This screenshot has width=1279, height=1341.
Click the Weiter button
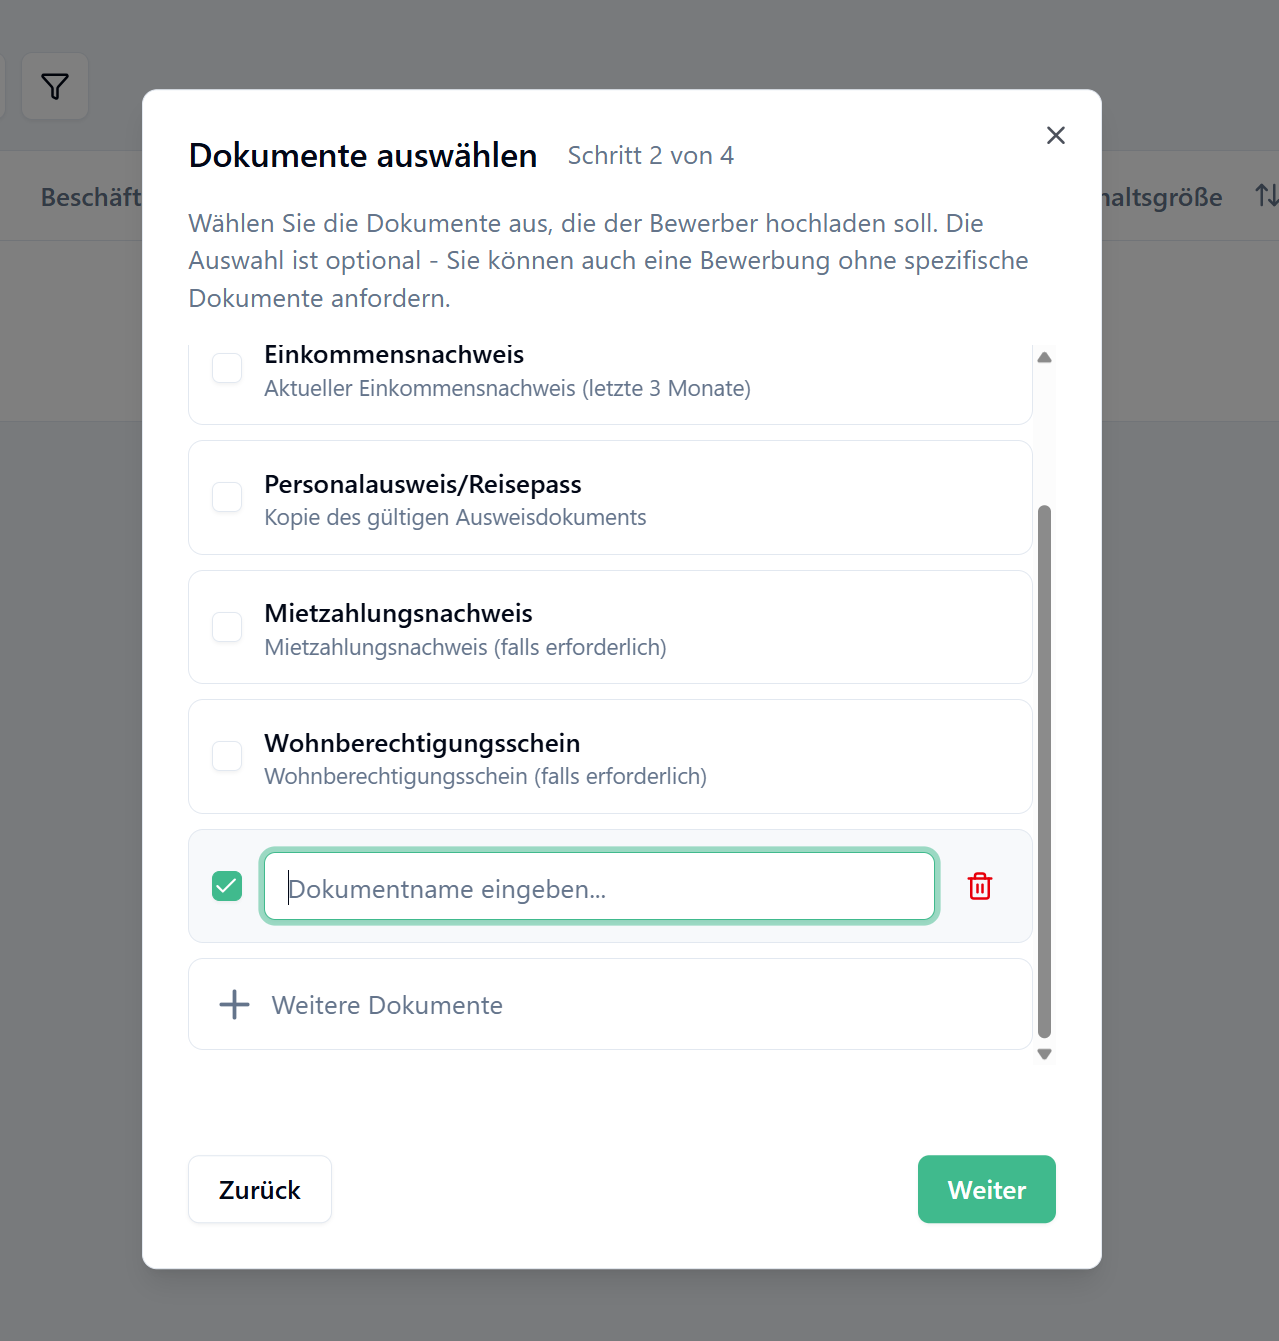[x=986, y=1189]
